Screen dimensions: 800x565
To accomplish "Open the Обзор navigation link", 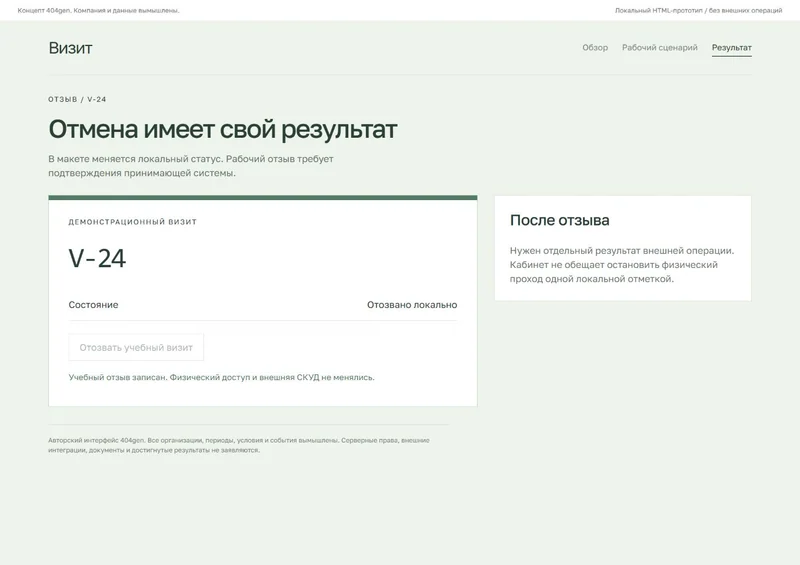I will [595, 47].
